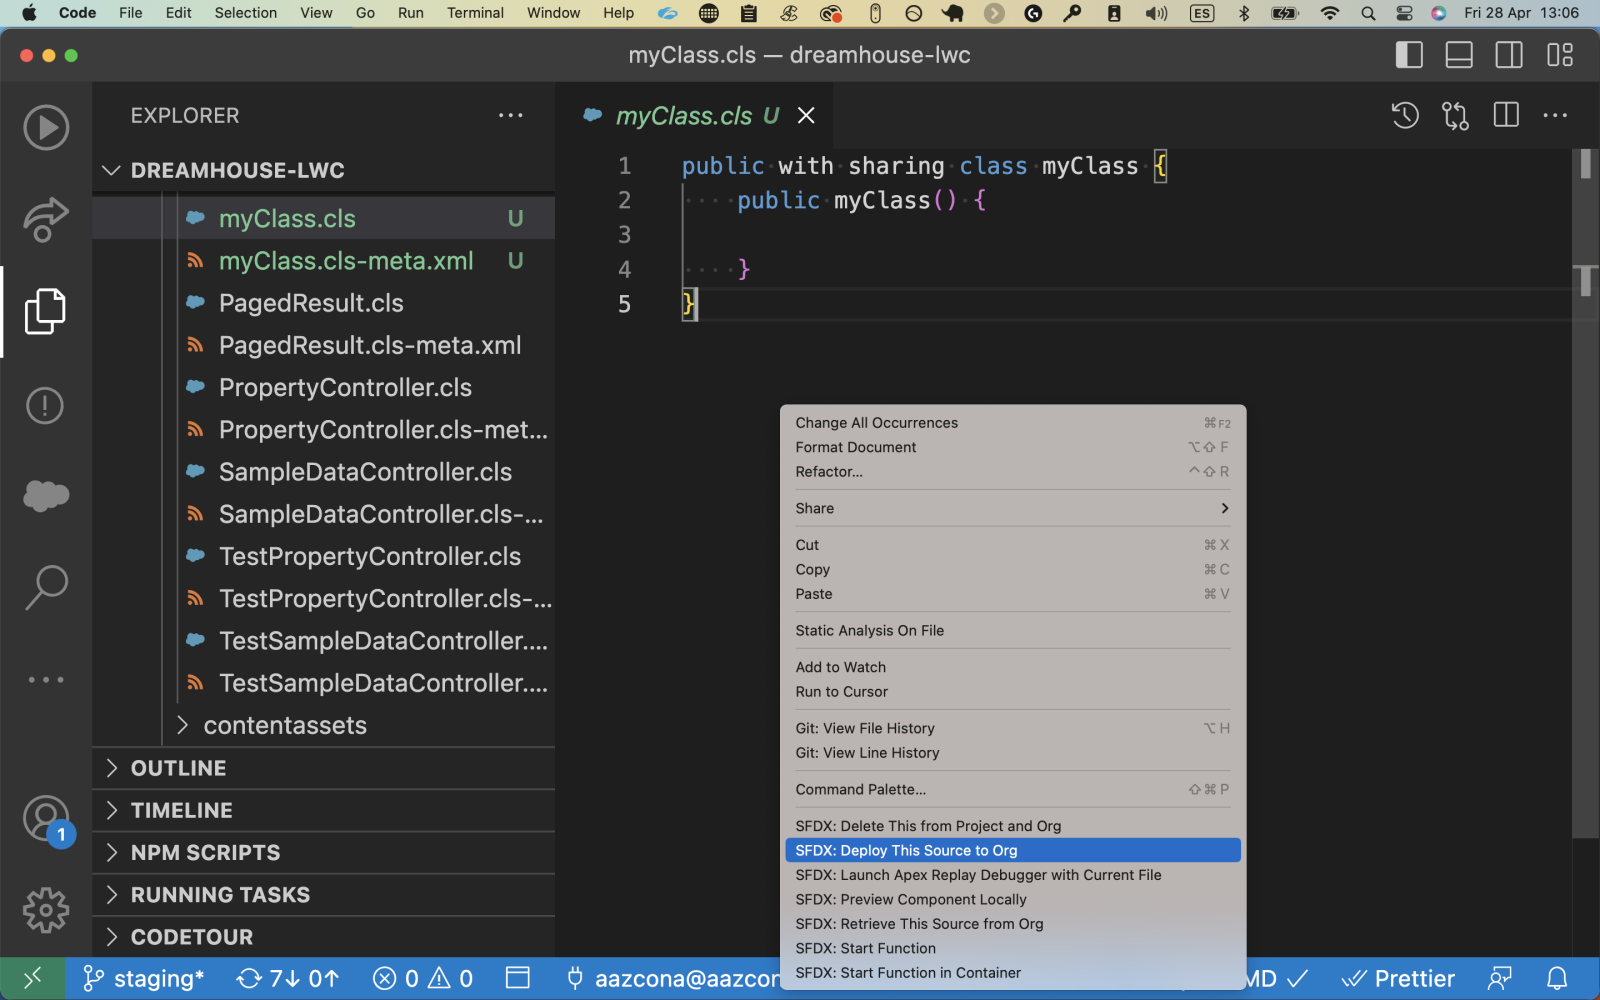This screenshot has height=1000, width=1600.
Task: Choose Format Document in the context menu
Action: click(1013, 447)
